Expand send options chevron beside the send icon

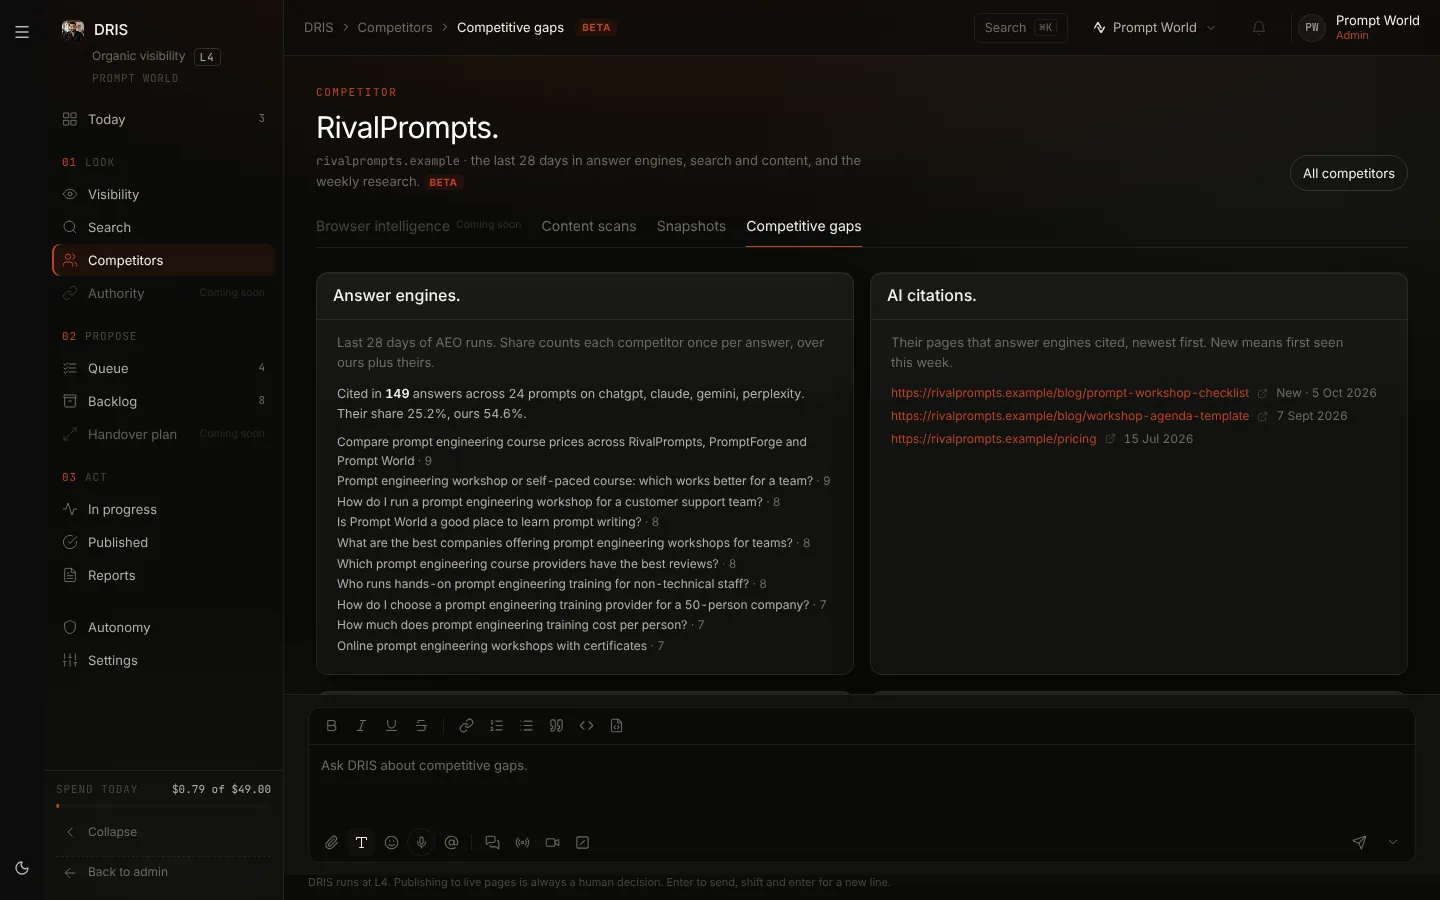tap(1393, 843)
